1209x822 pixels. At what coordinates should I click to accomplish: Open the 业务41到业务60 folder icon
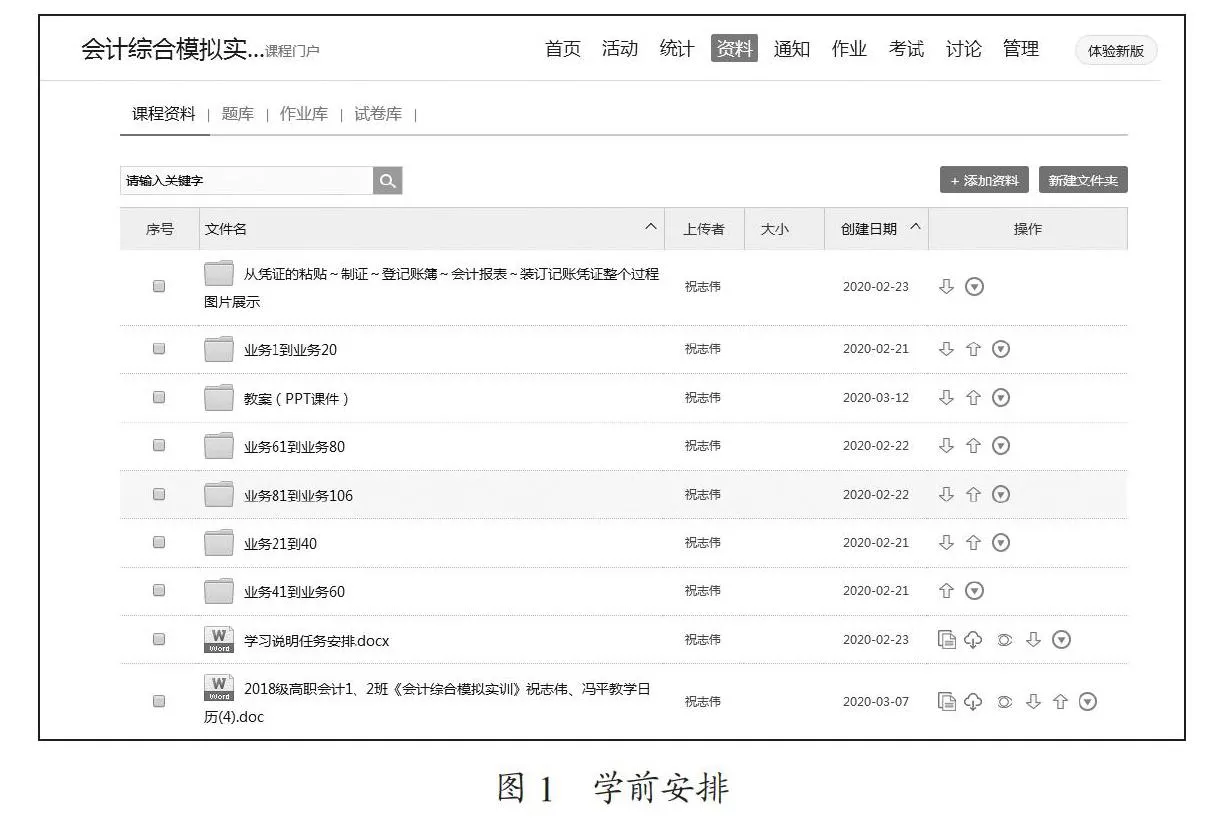click(x=219, y=591)
